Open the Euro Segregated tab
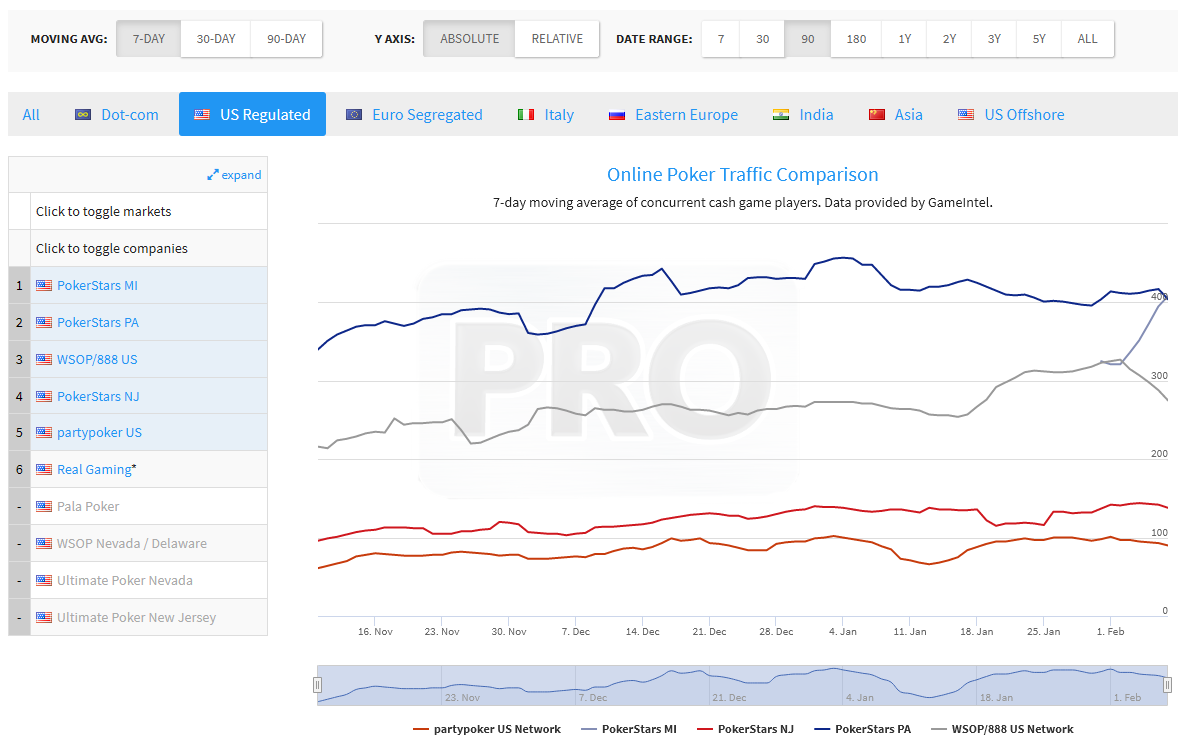The height and width of the screenshot is (746, 1188). pyautogui.click(x=414, y=114)
